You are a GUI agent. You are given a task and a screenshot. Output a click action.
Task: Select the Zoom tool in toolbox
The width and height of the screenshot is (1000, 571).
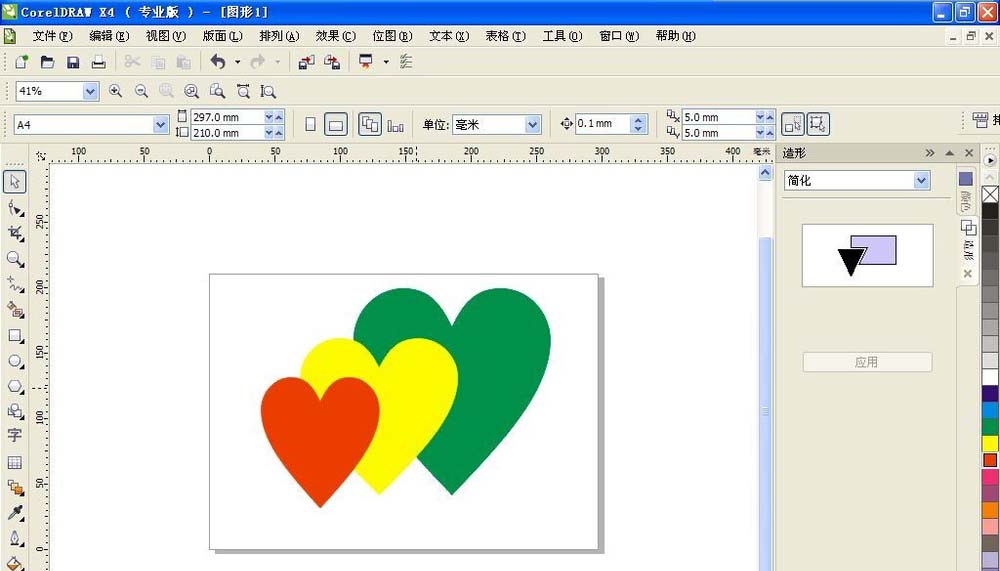(x=15, y=258)
